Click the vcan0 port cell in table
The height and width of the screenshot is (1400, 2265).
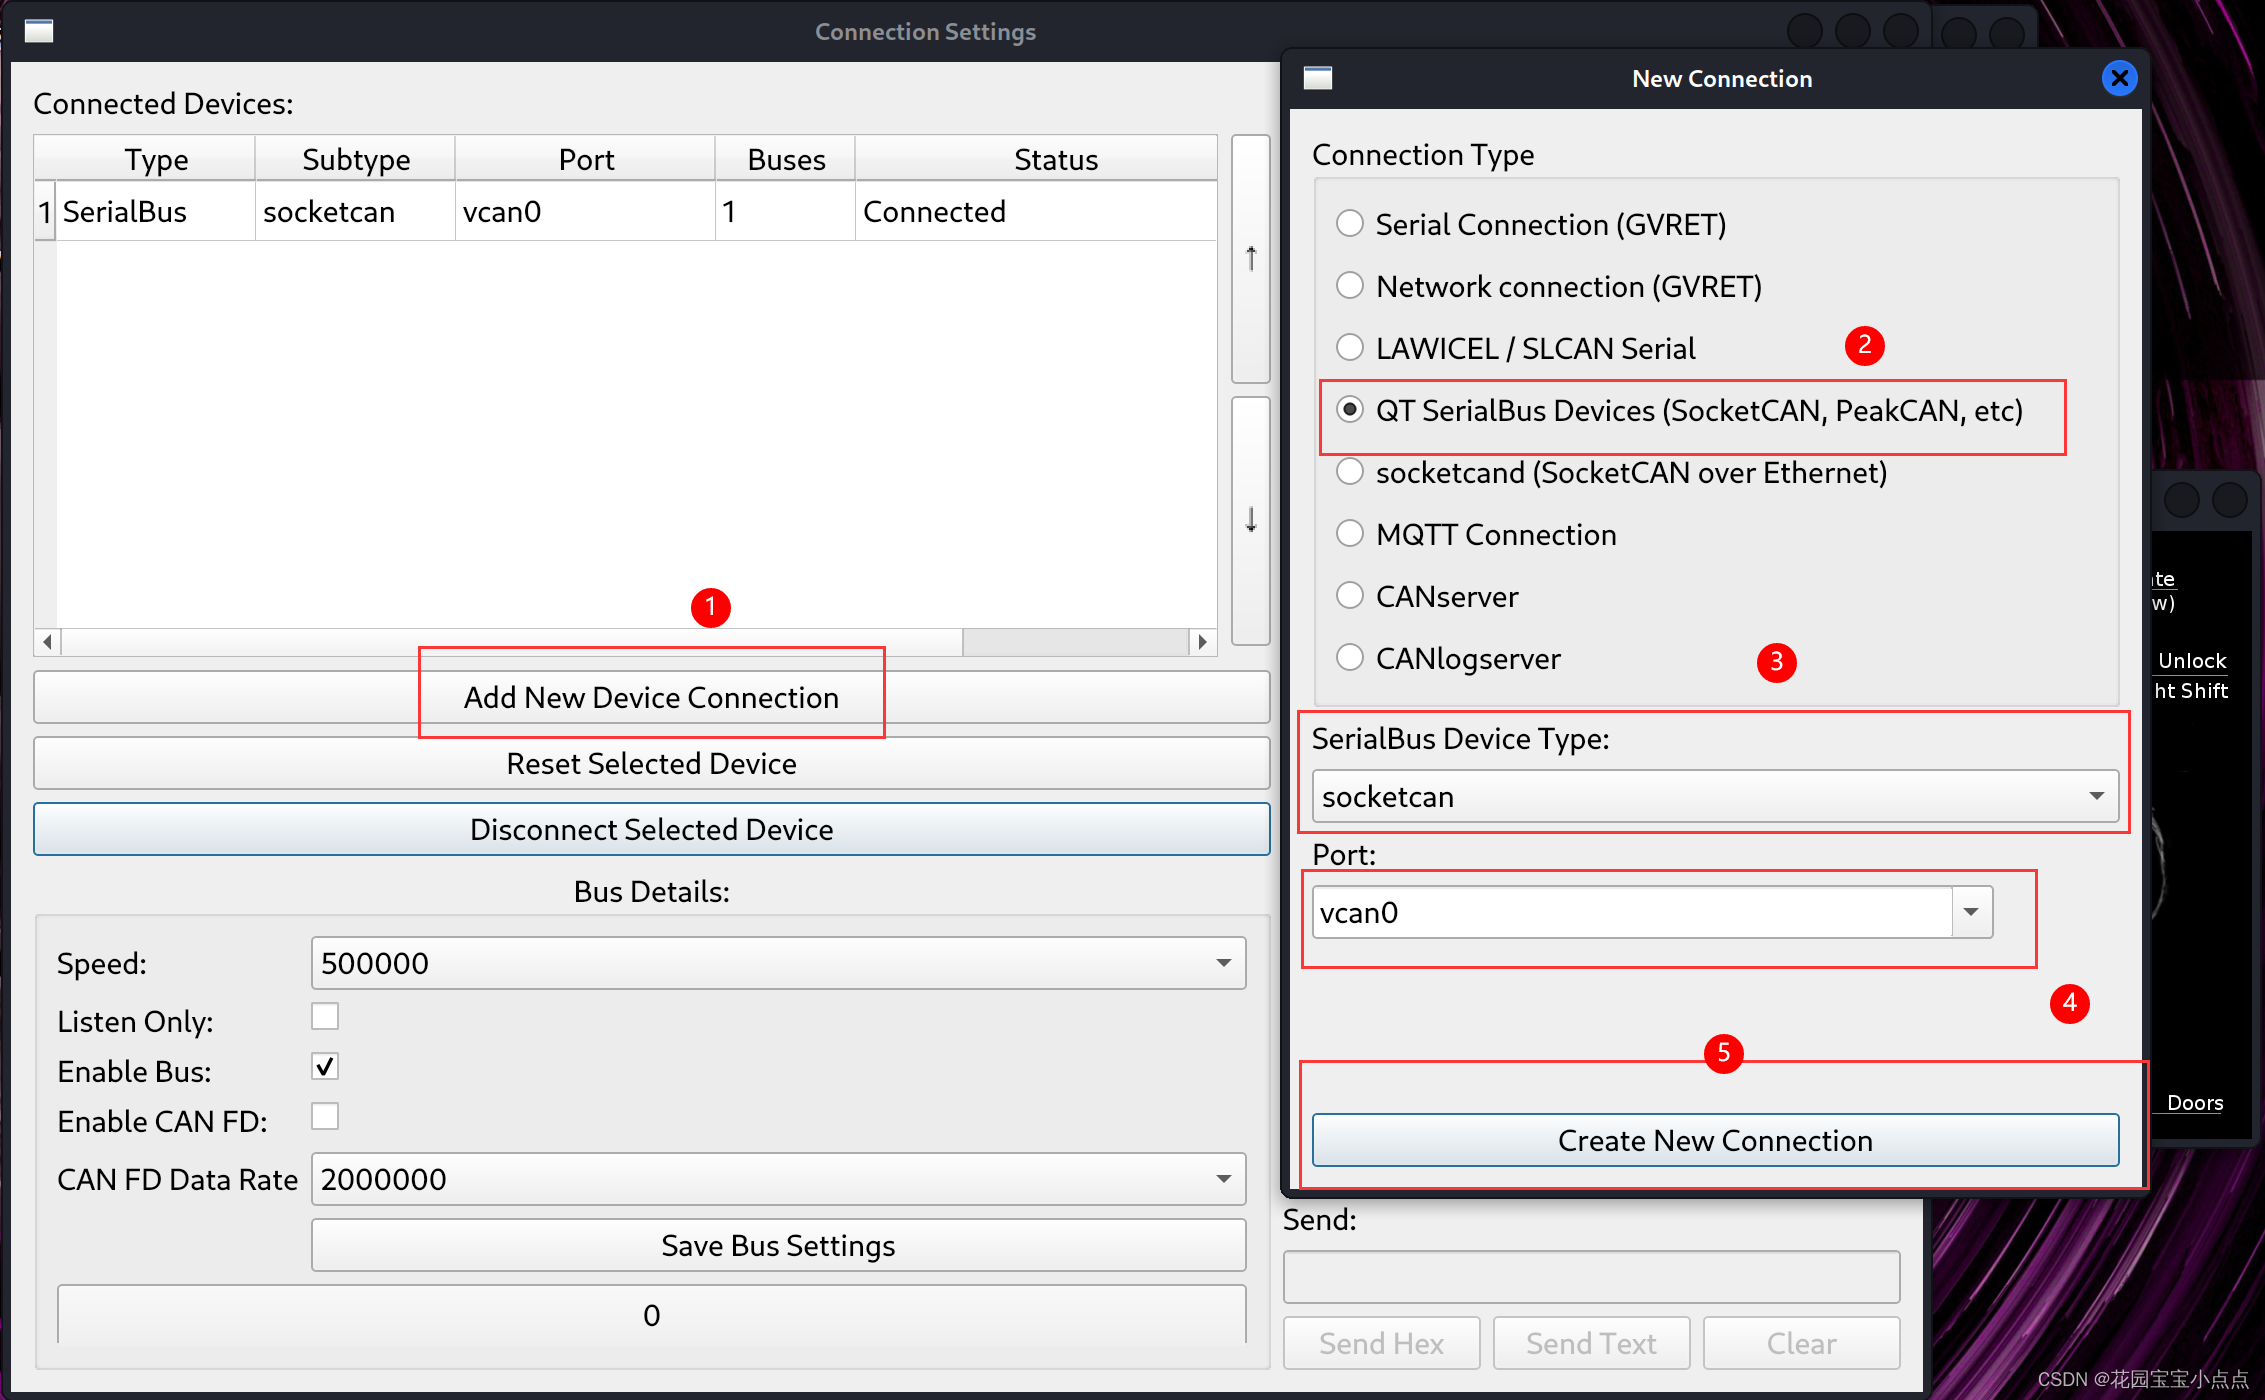coord(586,211)
